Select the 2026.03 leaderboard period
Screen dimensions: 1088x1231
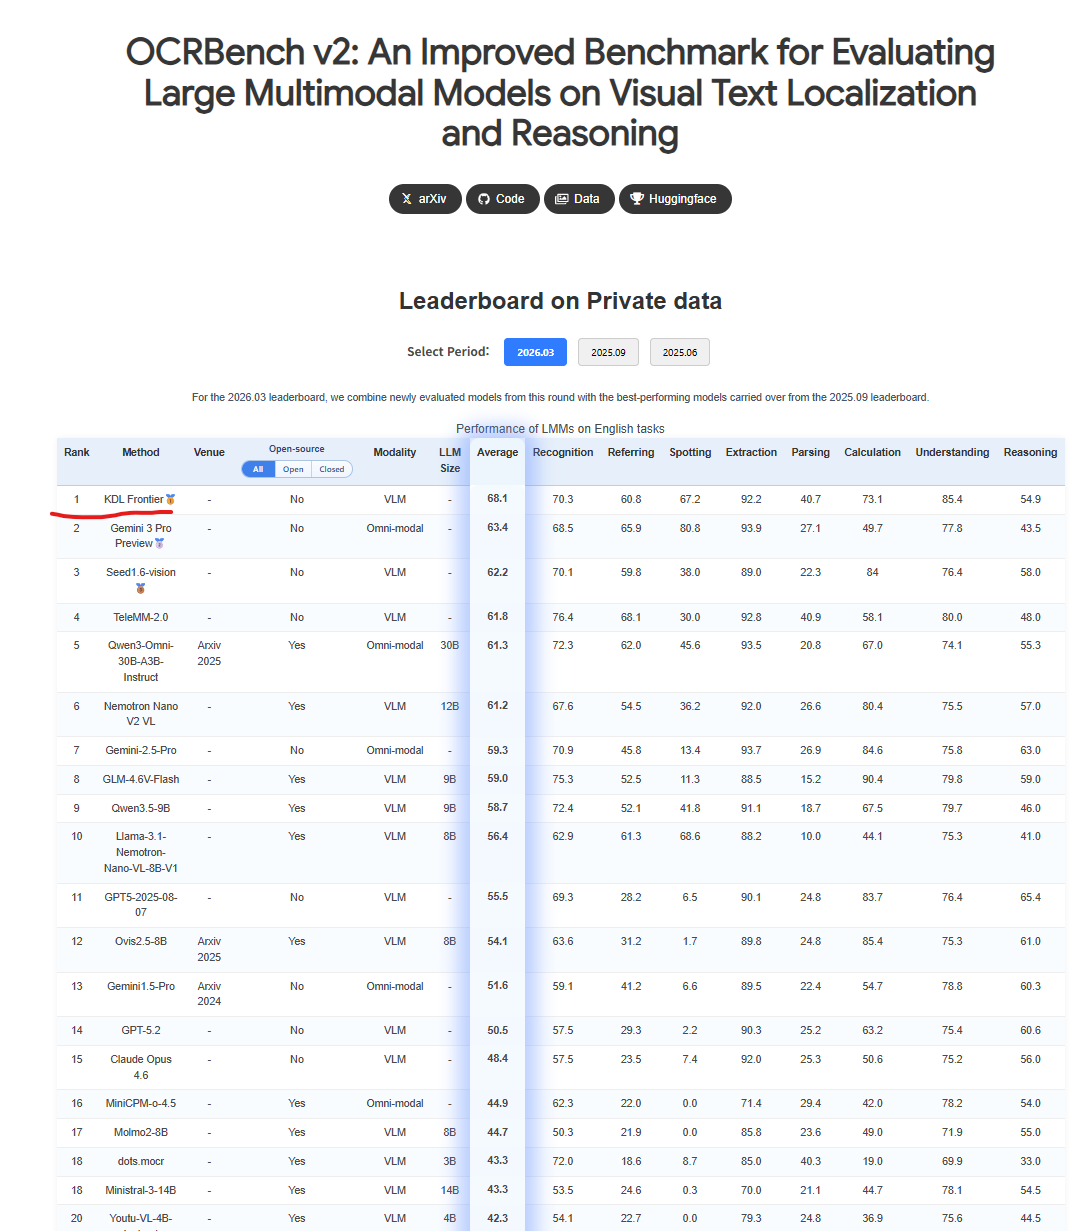click(535, 352)
